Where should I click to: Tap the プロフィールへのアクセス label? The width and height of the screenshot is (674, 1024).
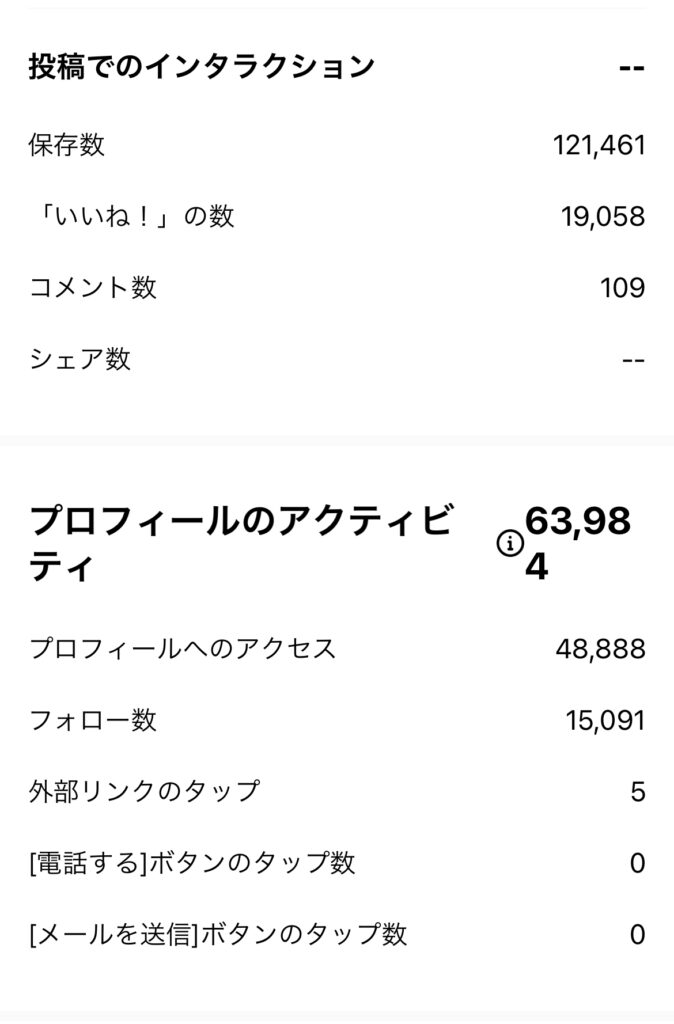pos(182,649)
